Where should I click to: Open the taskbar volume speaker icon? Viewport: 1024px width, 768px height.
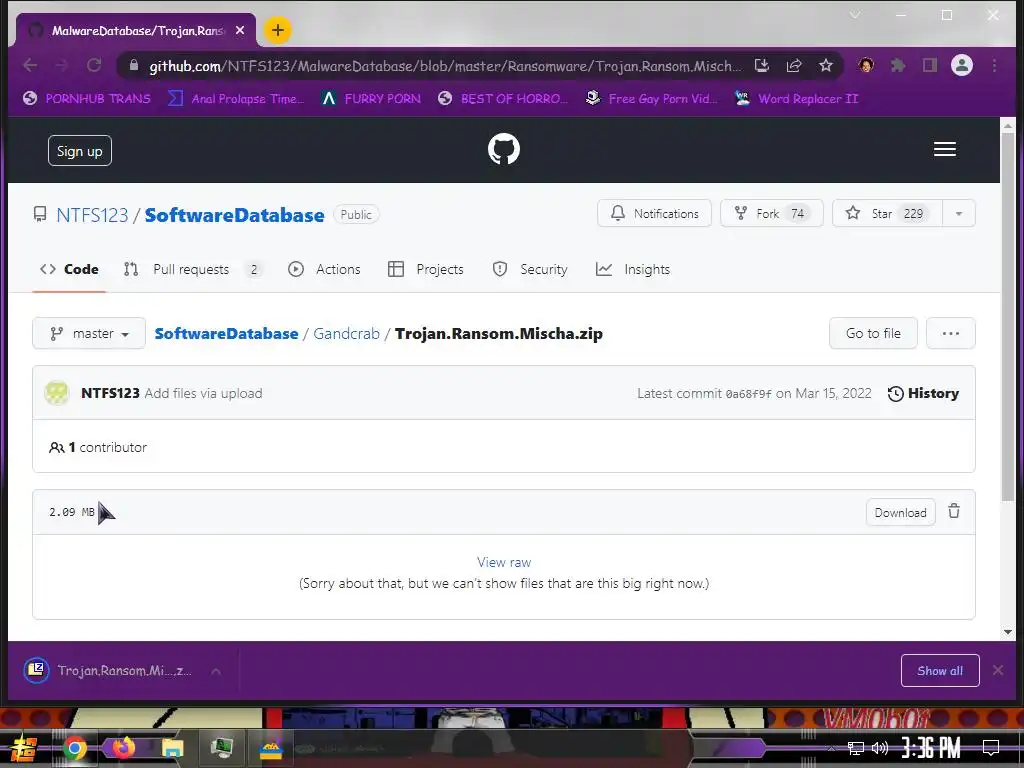click(880, 748)
